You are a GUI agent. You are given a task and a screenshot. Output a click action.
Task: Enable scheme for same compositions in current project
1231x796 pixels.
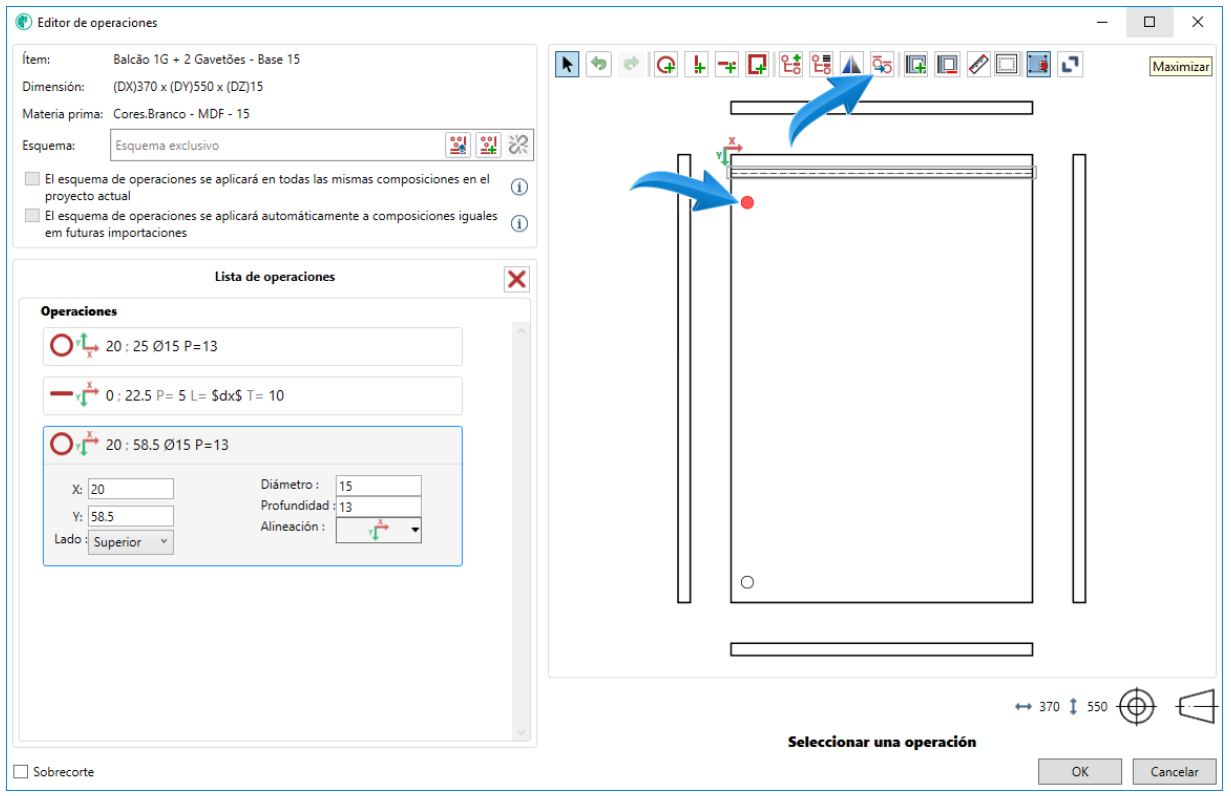[33, 180]
